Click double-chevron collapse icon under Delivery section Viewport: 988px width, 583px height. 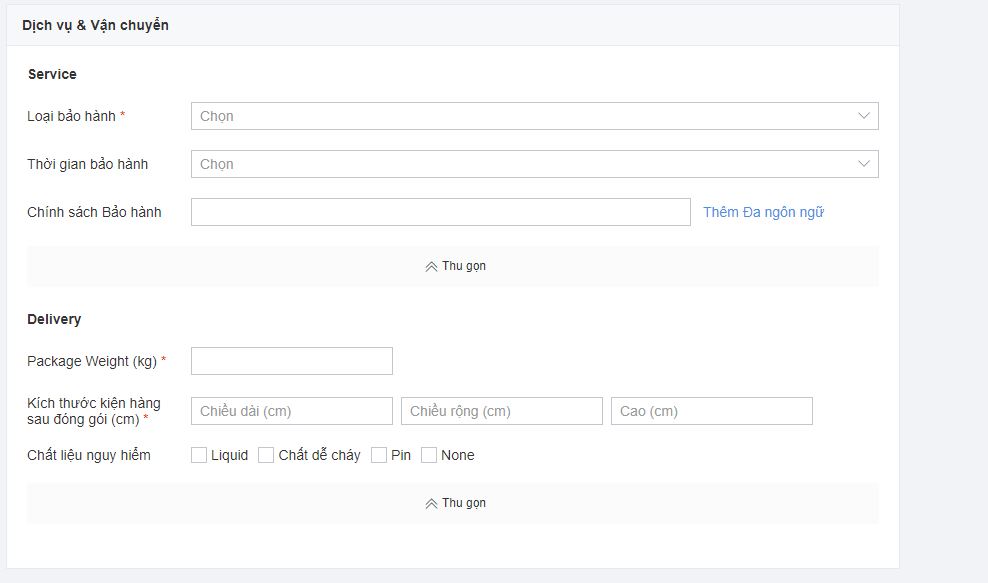tap(431, 503)
